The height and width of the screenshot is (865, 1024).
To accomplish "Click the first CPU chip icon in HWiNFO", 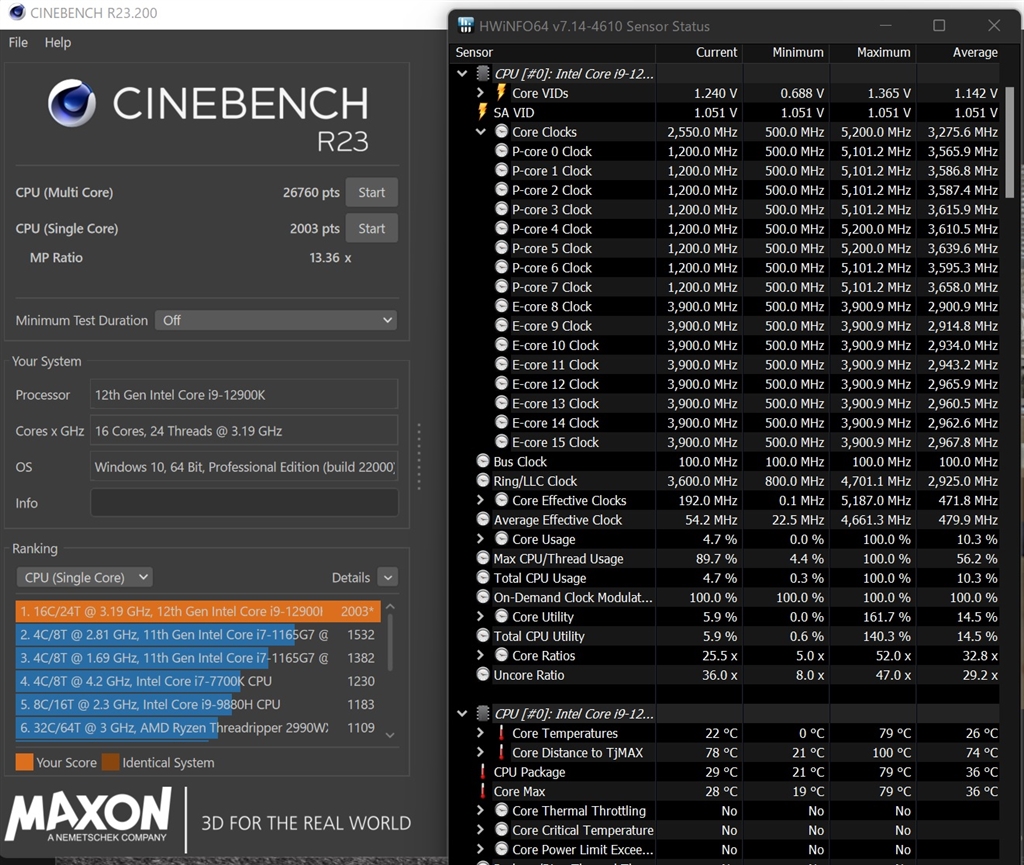I will (483, 73).
